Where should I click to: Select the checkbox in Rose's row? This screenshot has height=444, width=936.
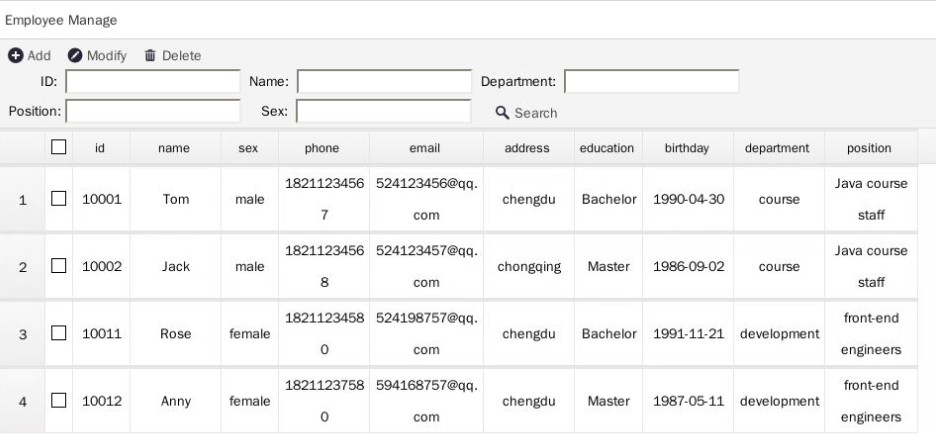pos(58,333)
